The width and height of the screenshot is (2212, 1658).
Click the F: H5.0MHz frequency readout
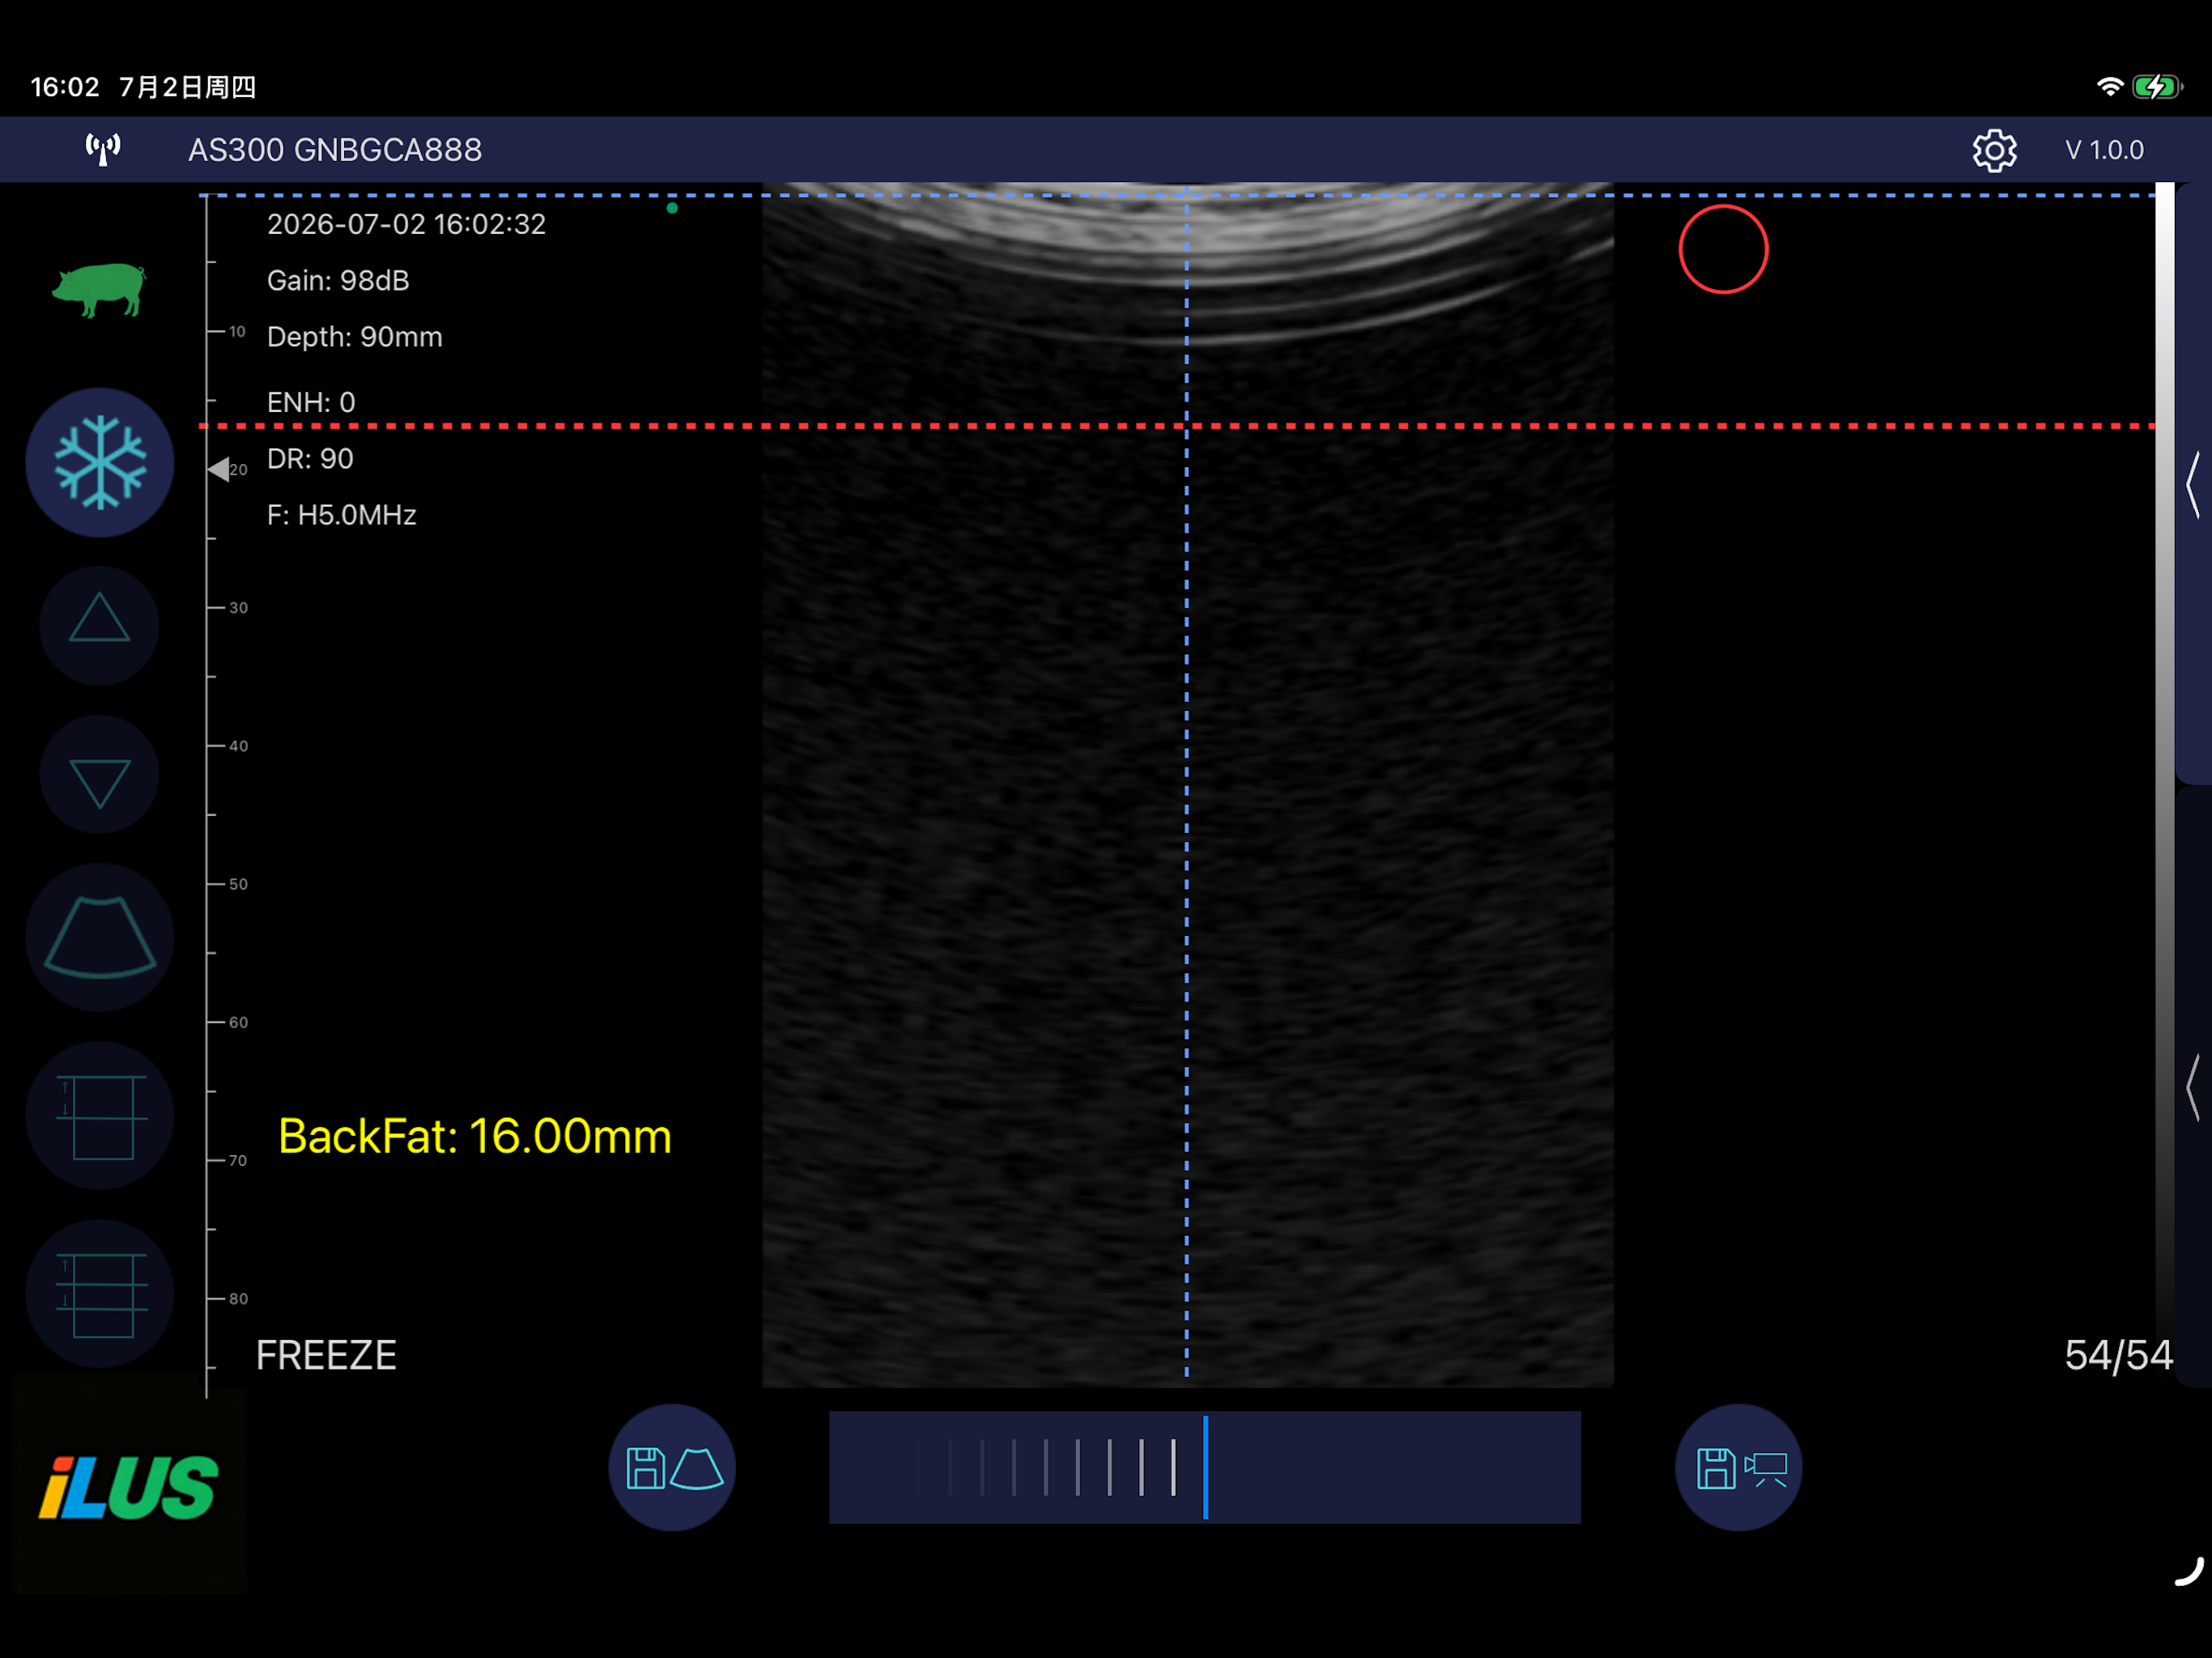341,515
